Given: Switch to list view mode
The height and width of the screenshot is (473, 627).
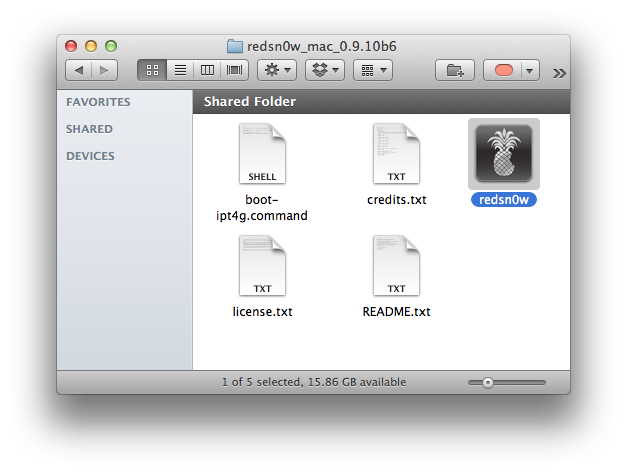Looking at the screenshot, I should pos(180,71).
